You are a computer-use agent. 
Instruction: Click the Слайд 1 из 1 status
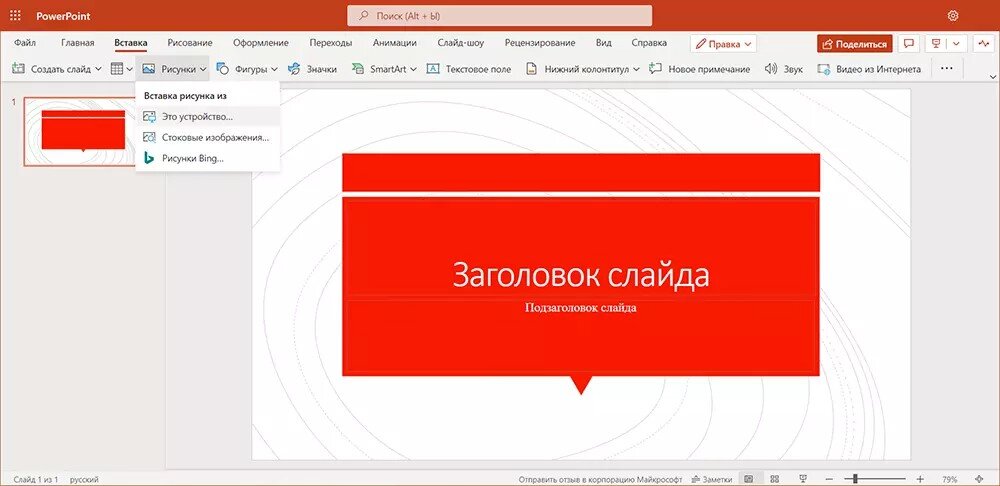point(36,479)
